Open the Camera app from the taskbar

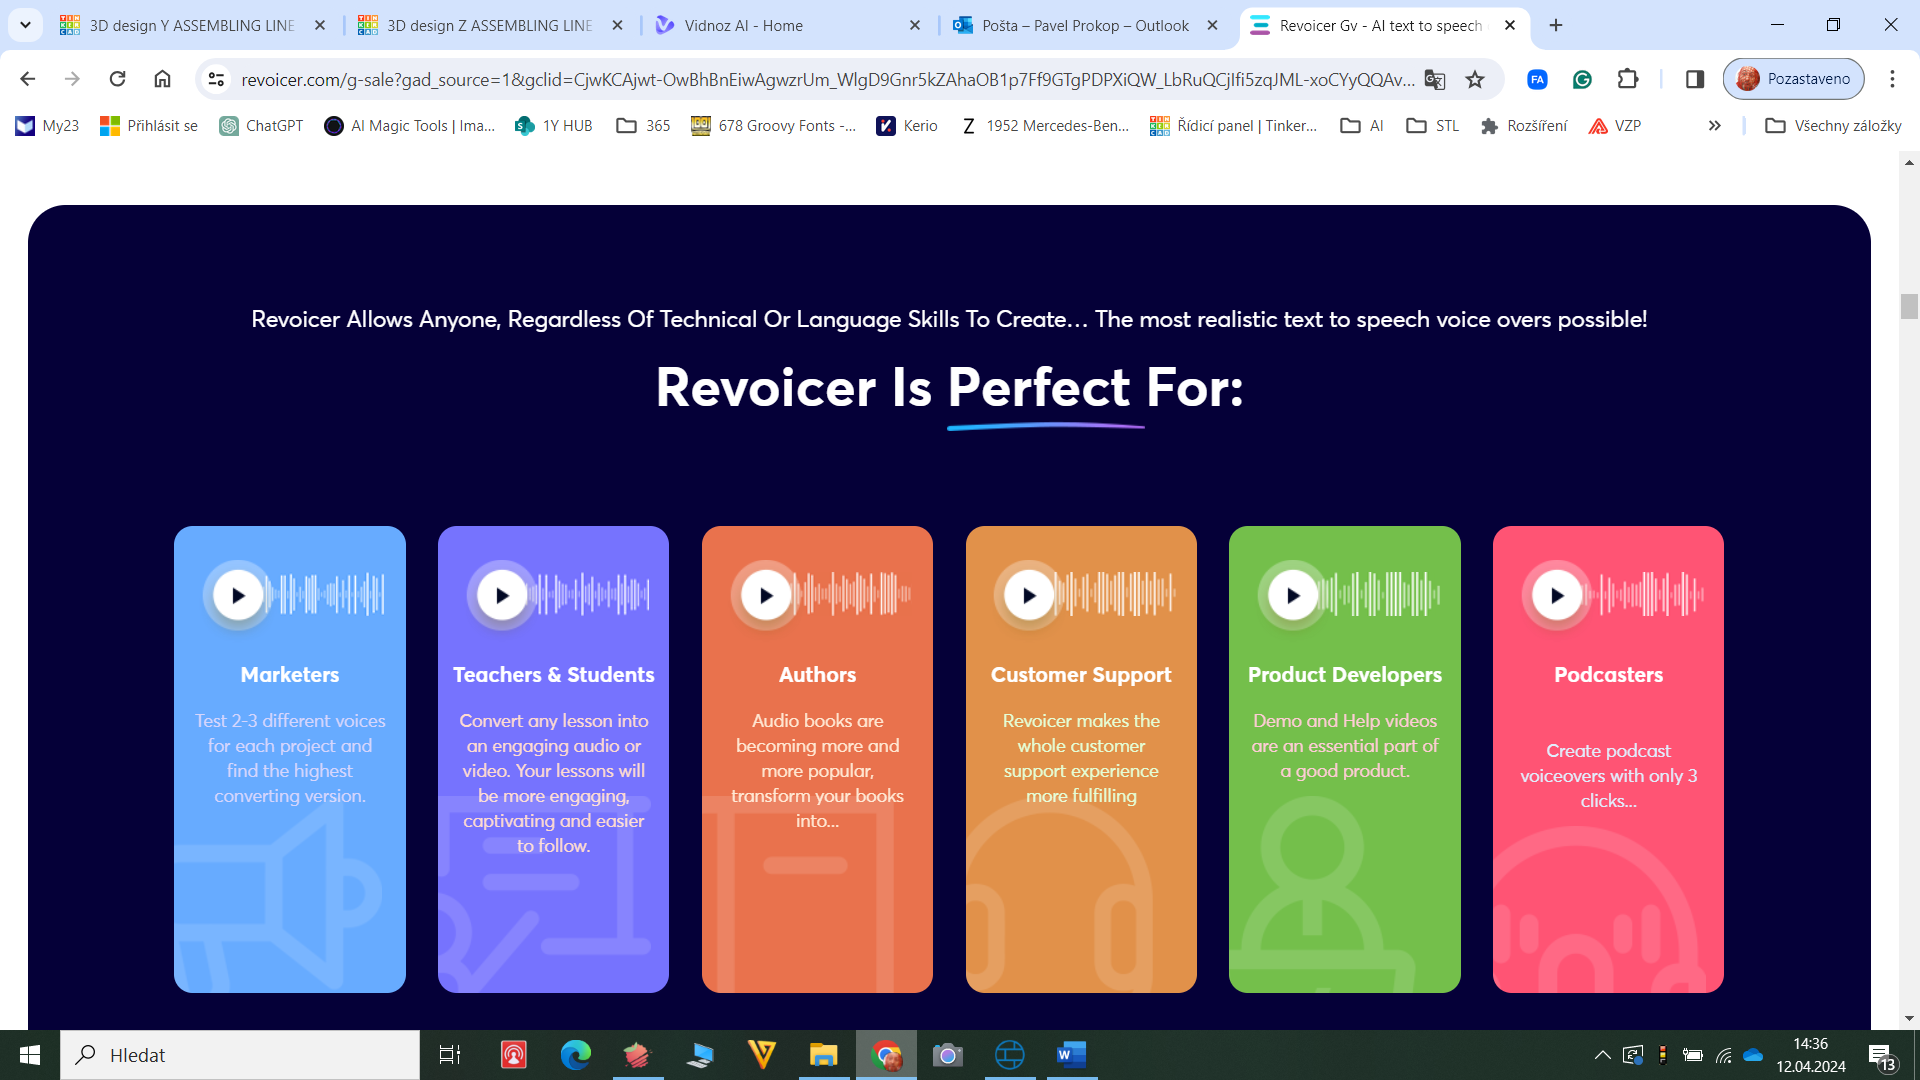(947, 1055)
